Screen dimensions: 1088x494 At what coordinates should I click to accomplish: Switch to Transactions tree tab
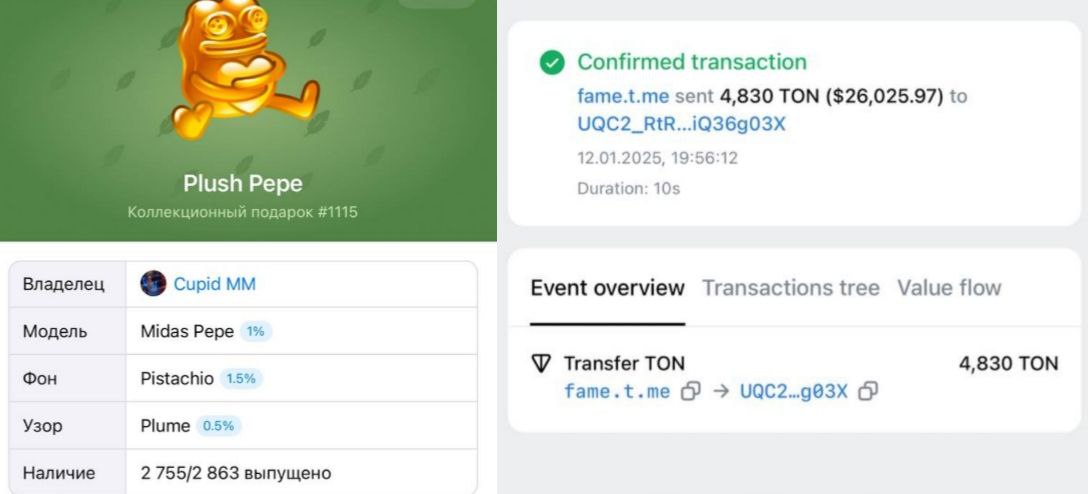point(790,287)
